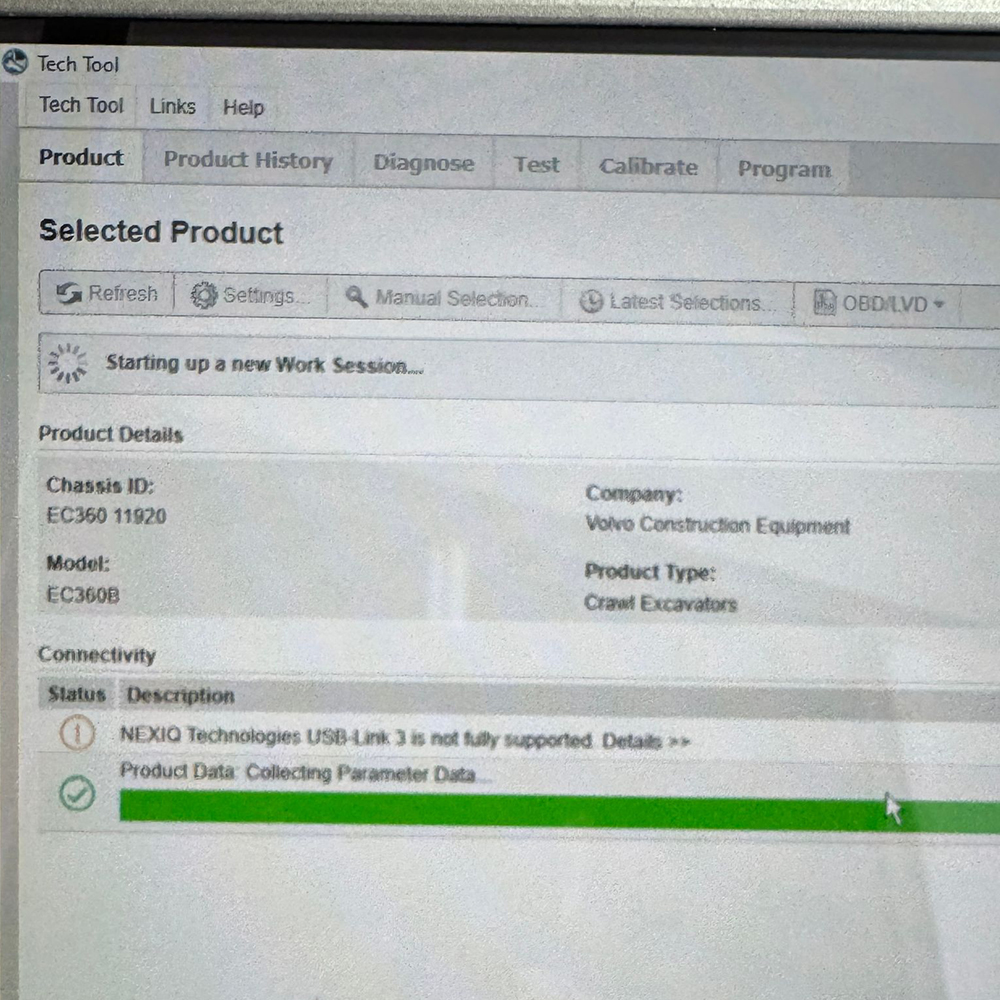1000x1000 pixels.
Task: Click the Settings gear icon
Action: 204,295
